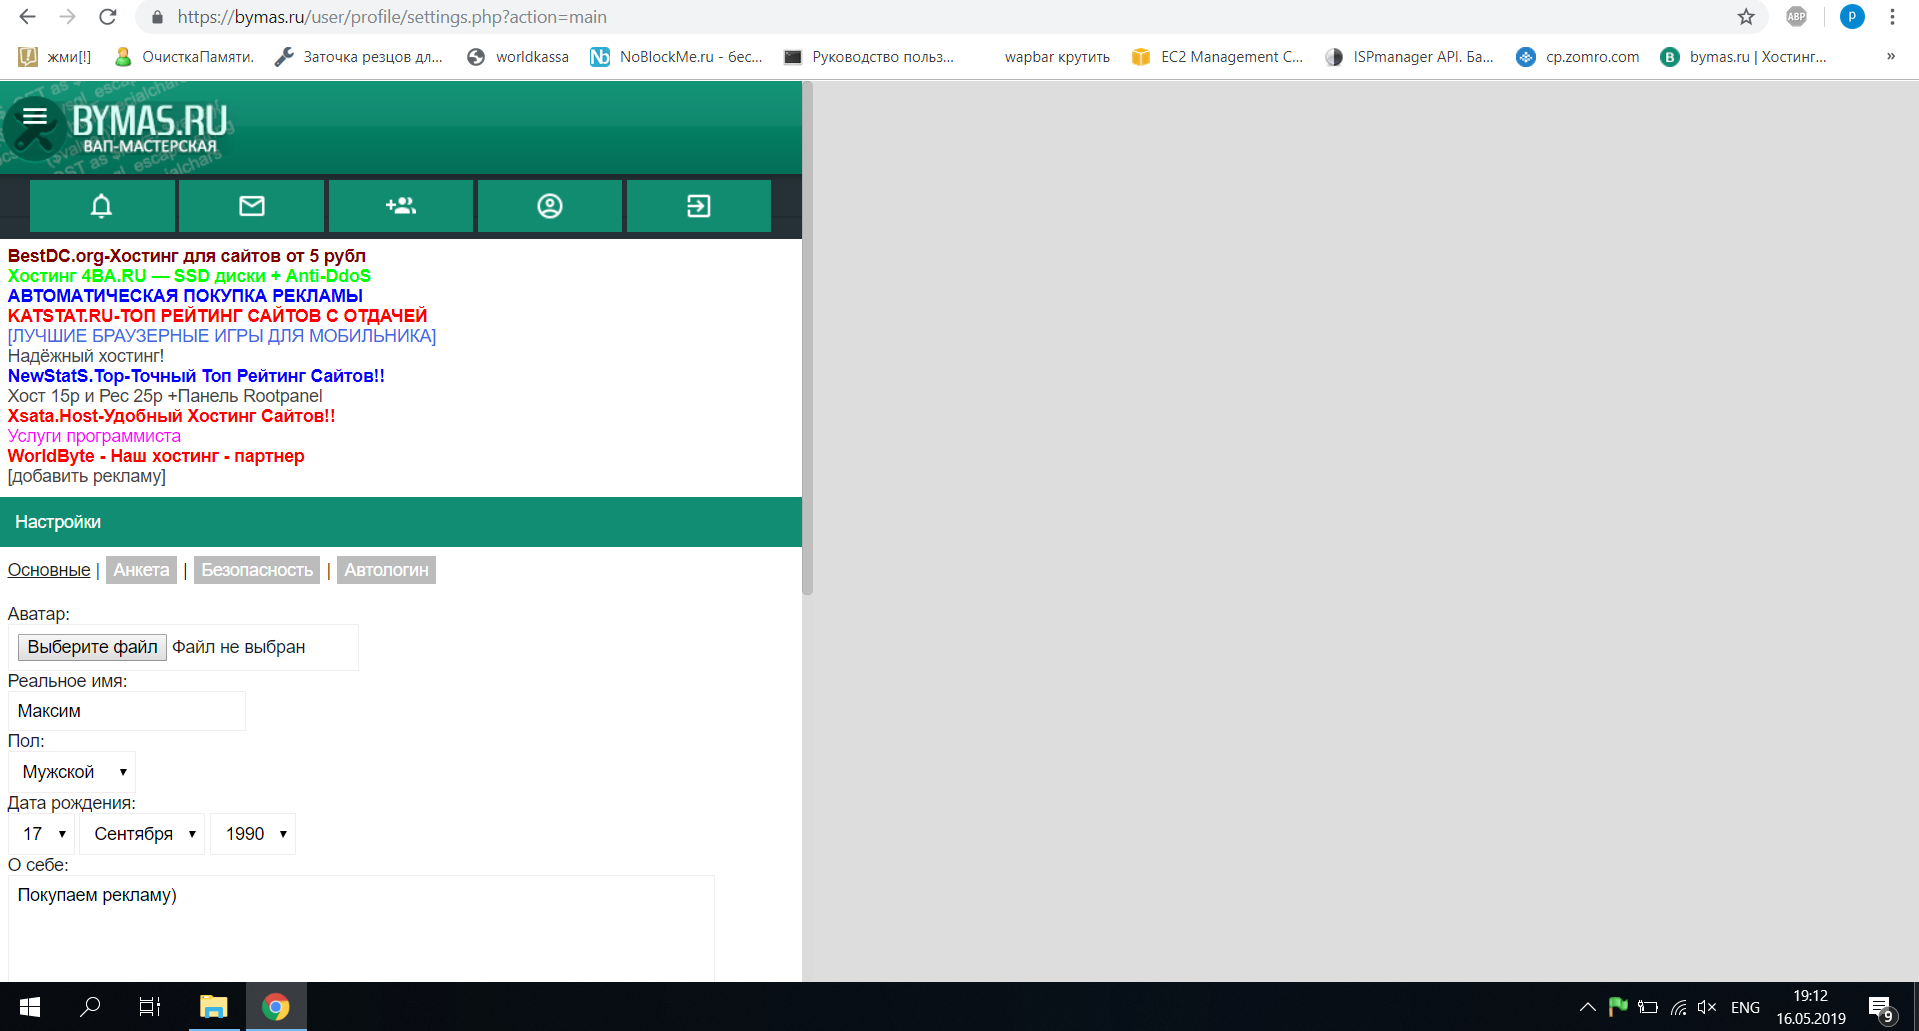Switch to the Анкета settings tab

coord(141,570)
